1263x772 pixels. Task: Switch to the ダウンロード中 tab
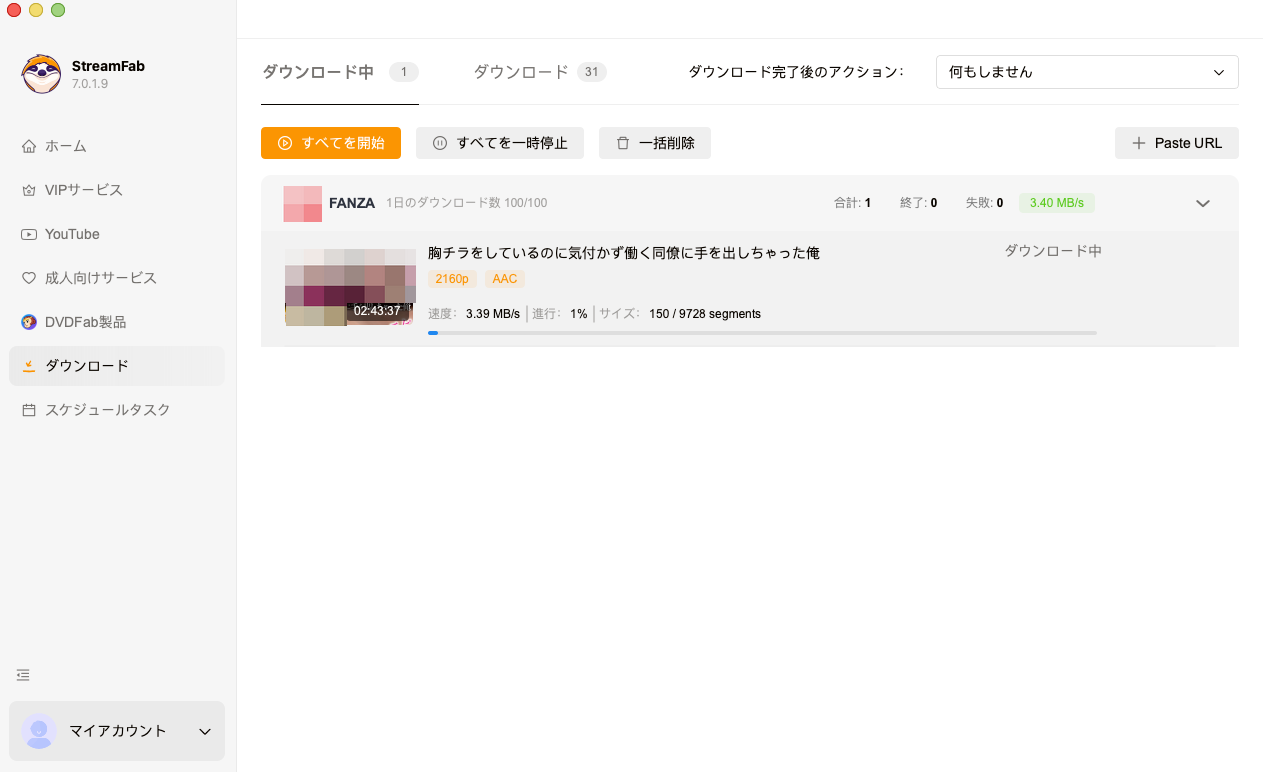coord(340,72)
